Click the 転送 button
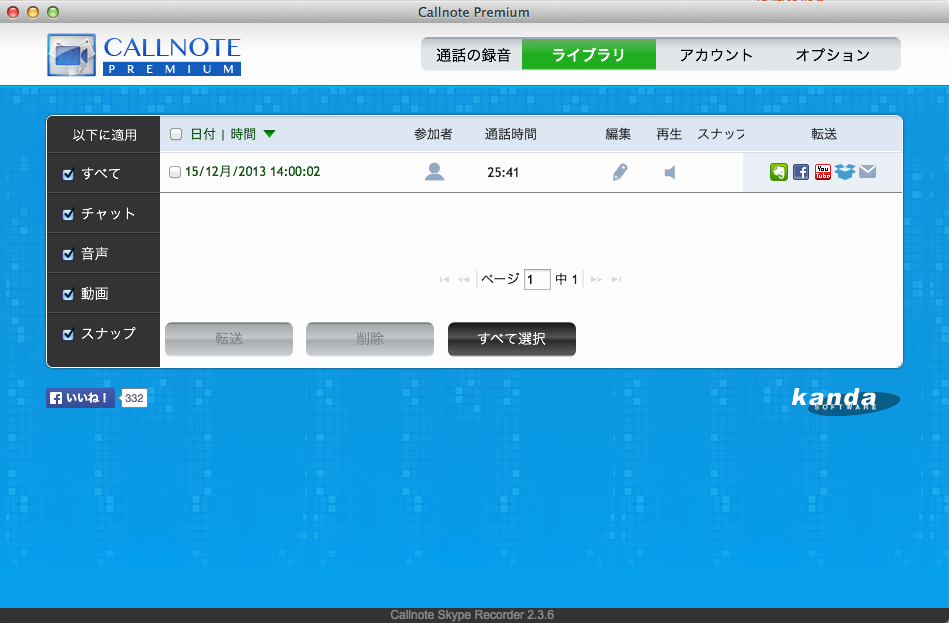The image size is (949, 623). point(229,339)
